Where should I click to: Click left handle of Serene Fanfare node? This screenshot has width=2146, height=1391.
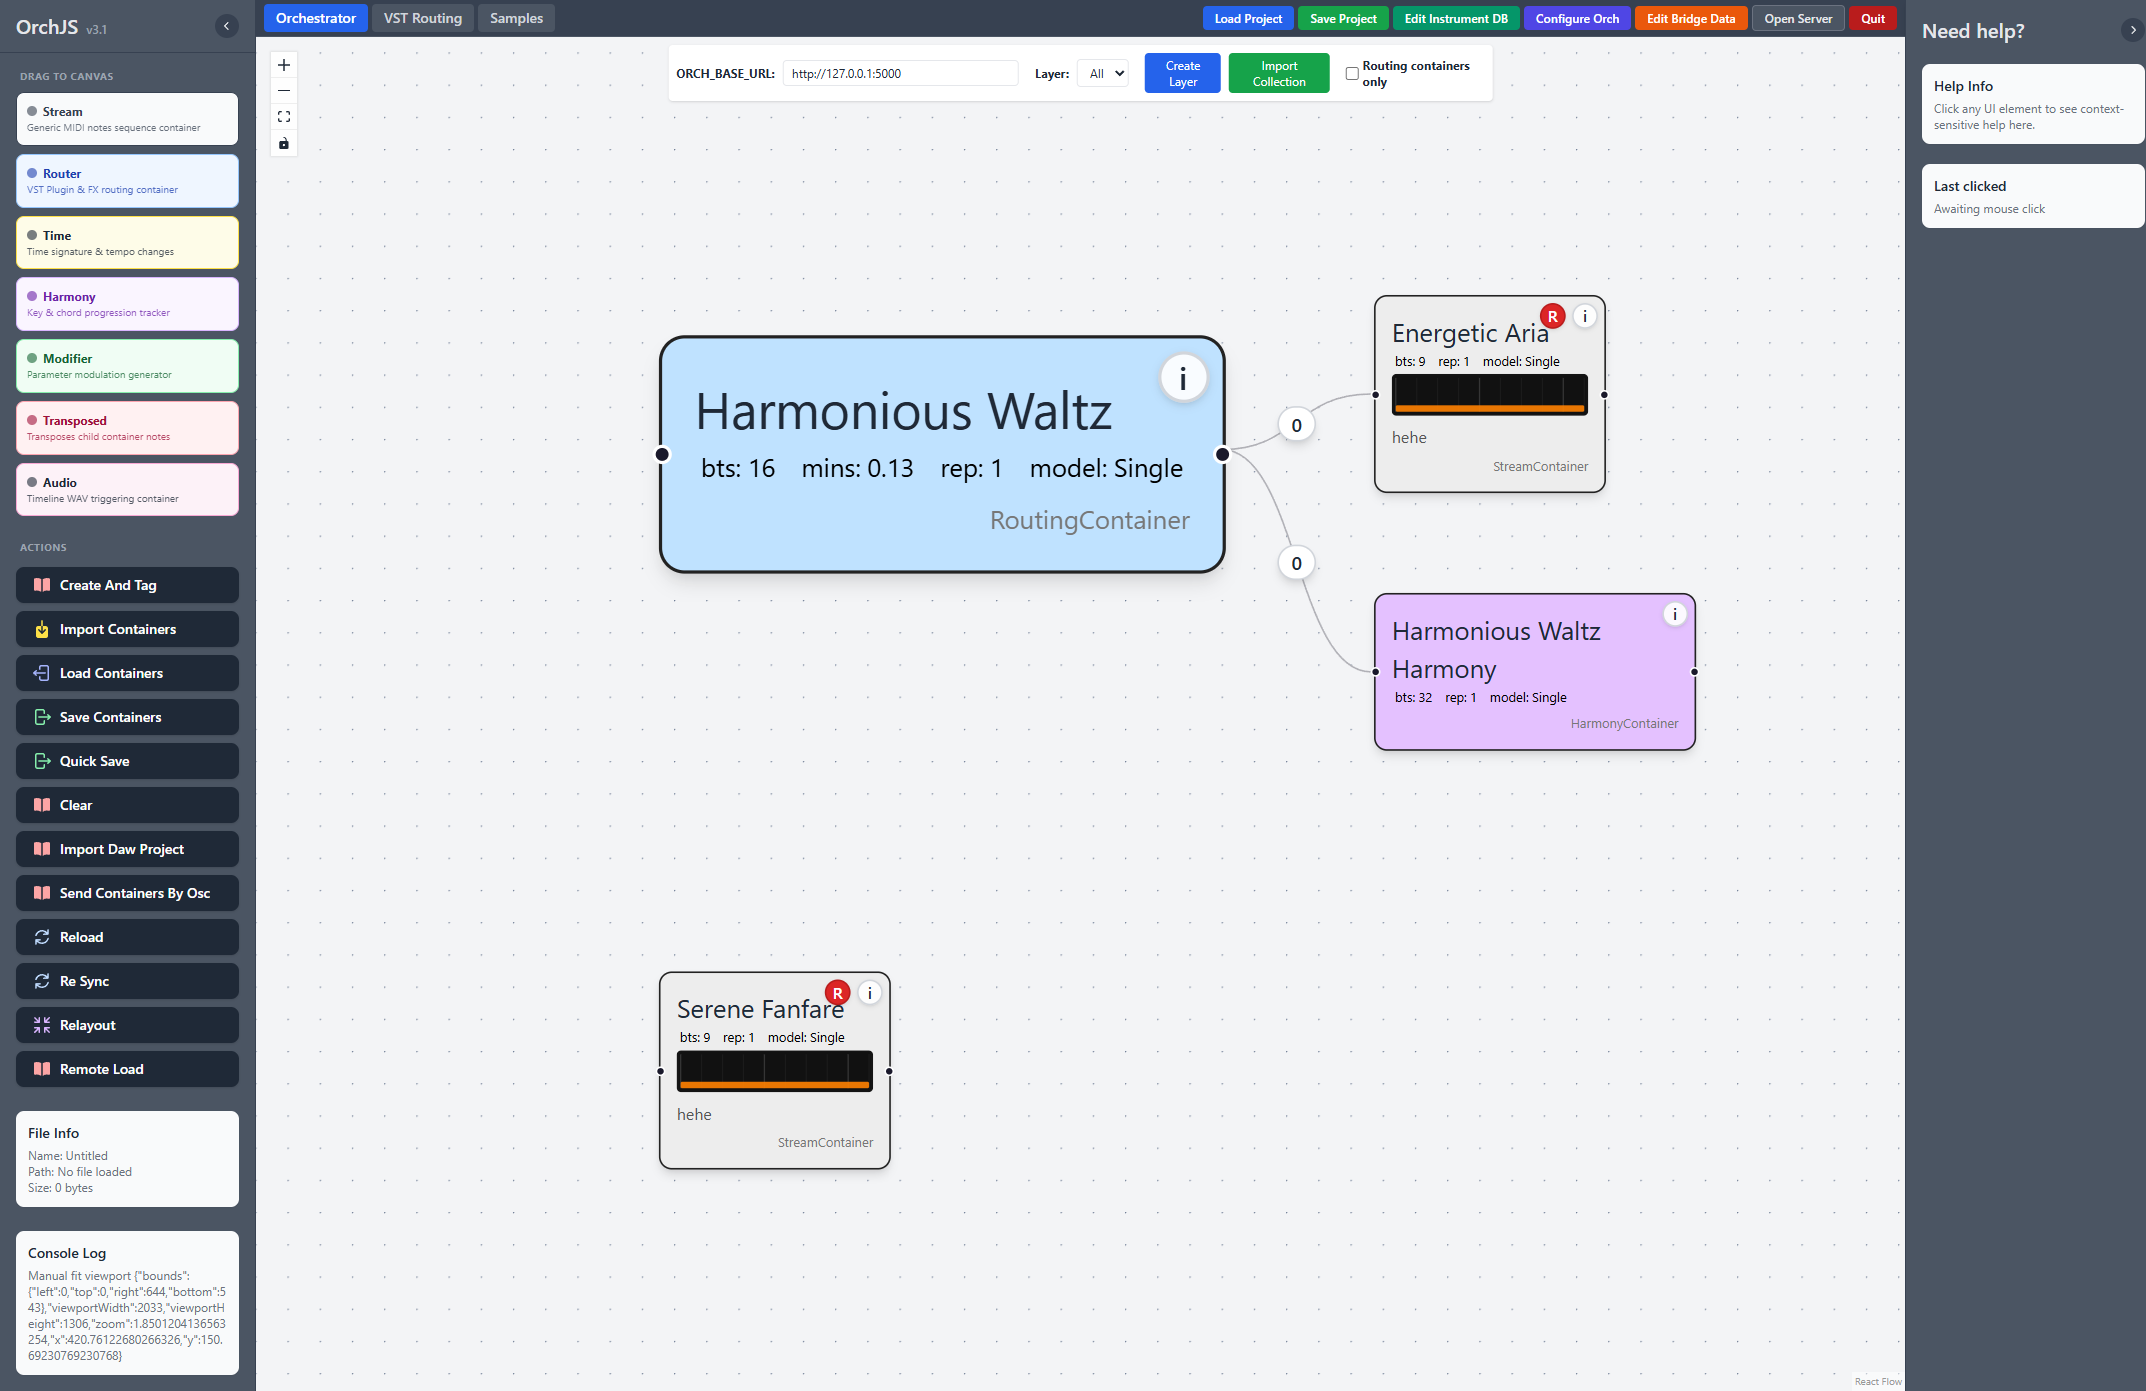[660, 1071]
